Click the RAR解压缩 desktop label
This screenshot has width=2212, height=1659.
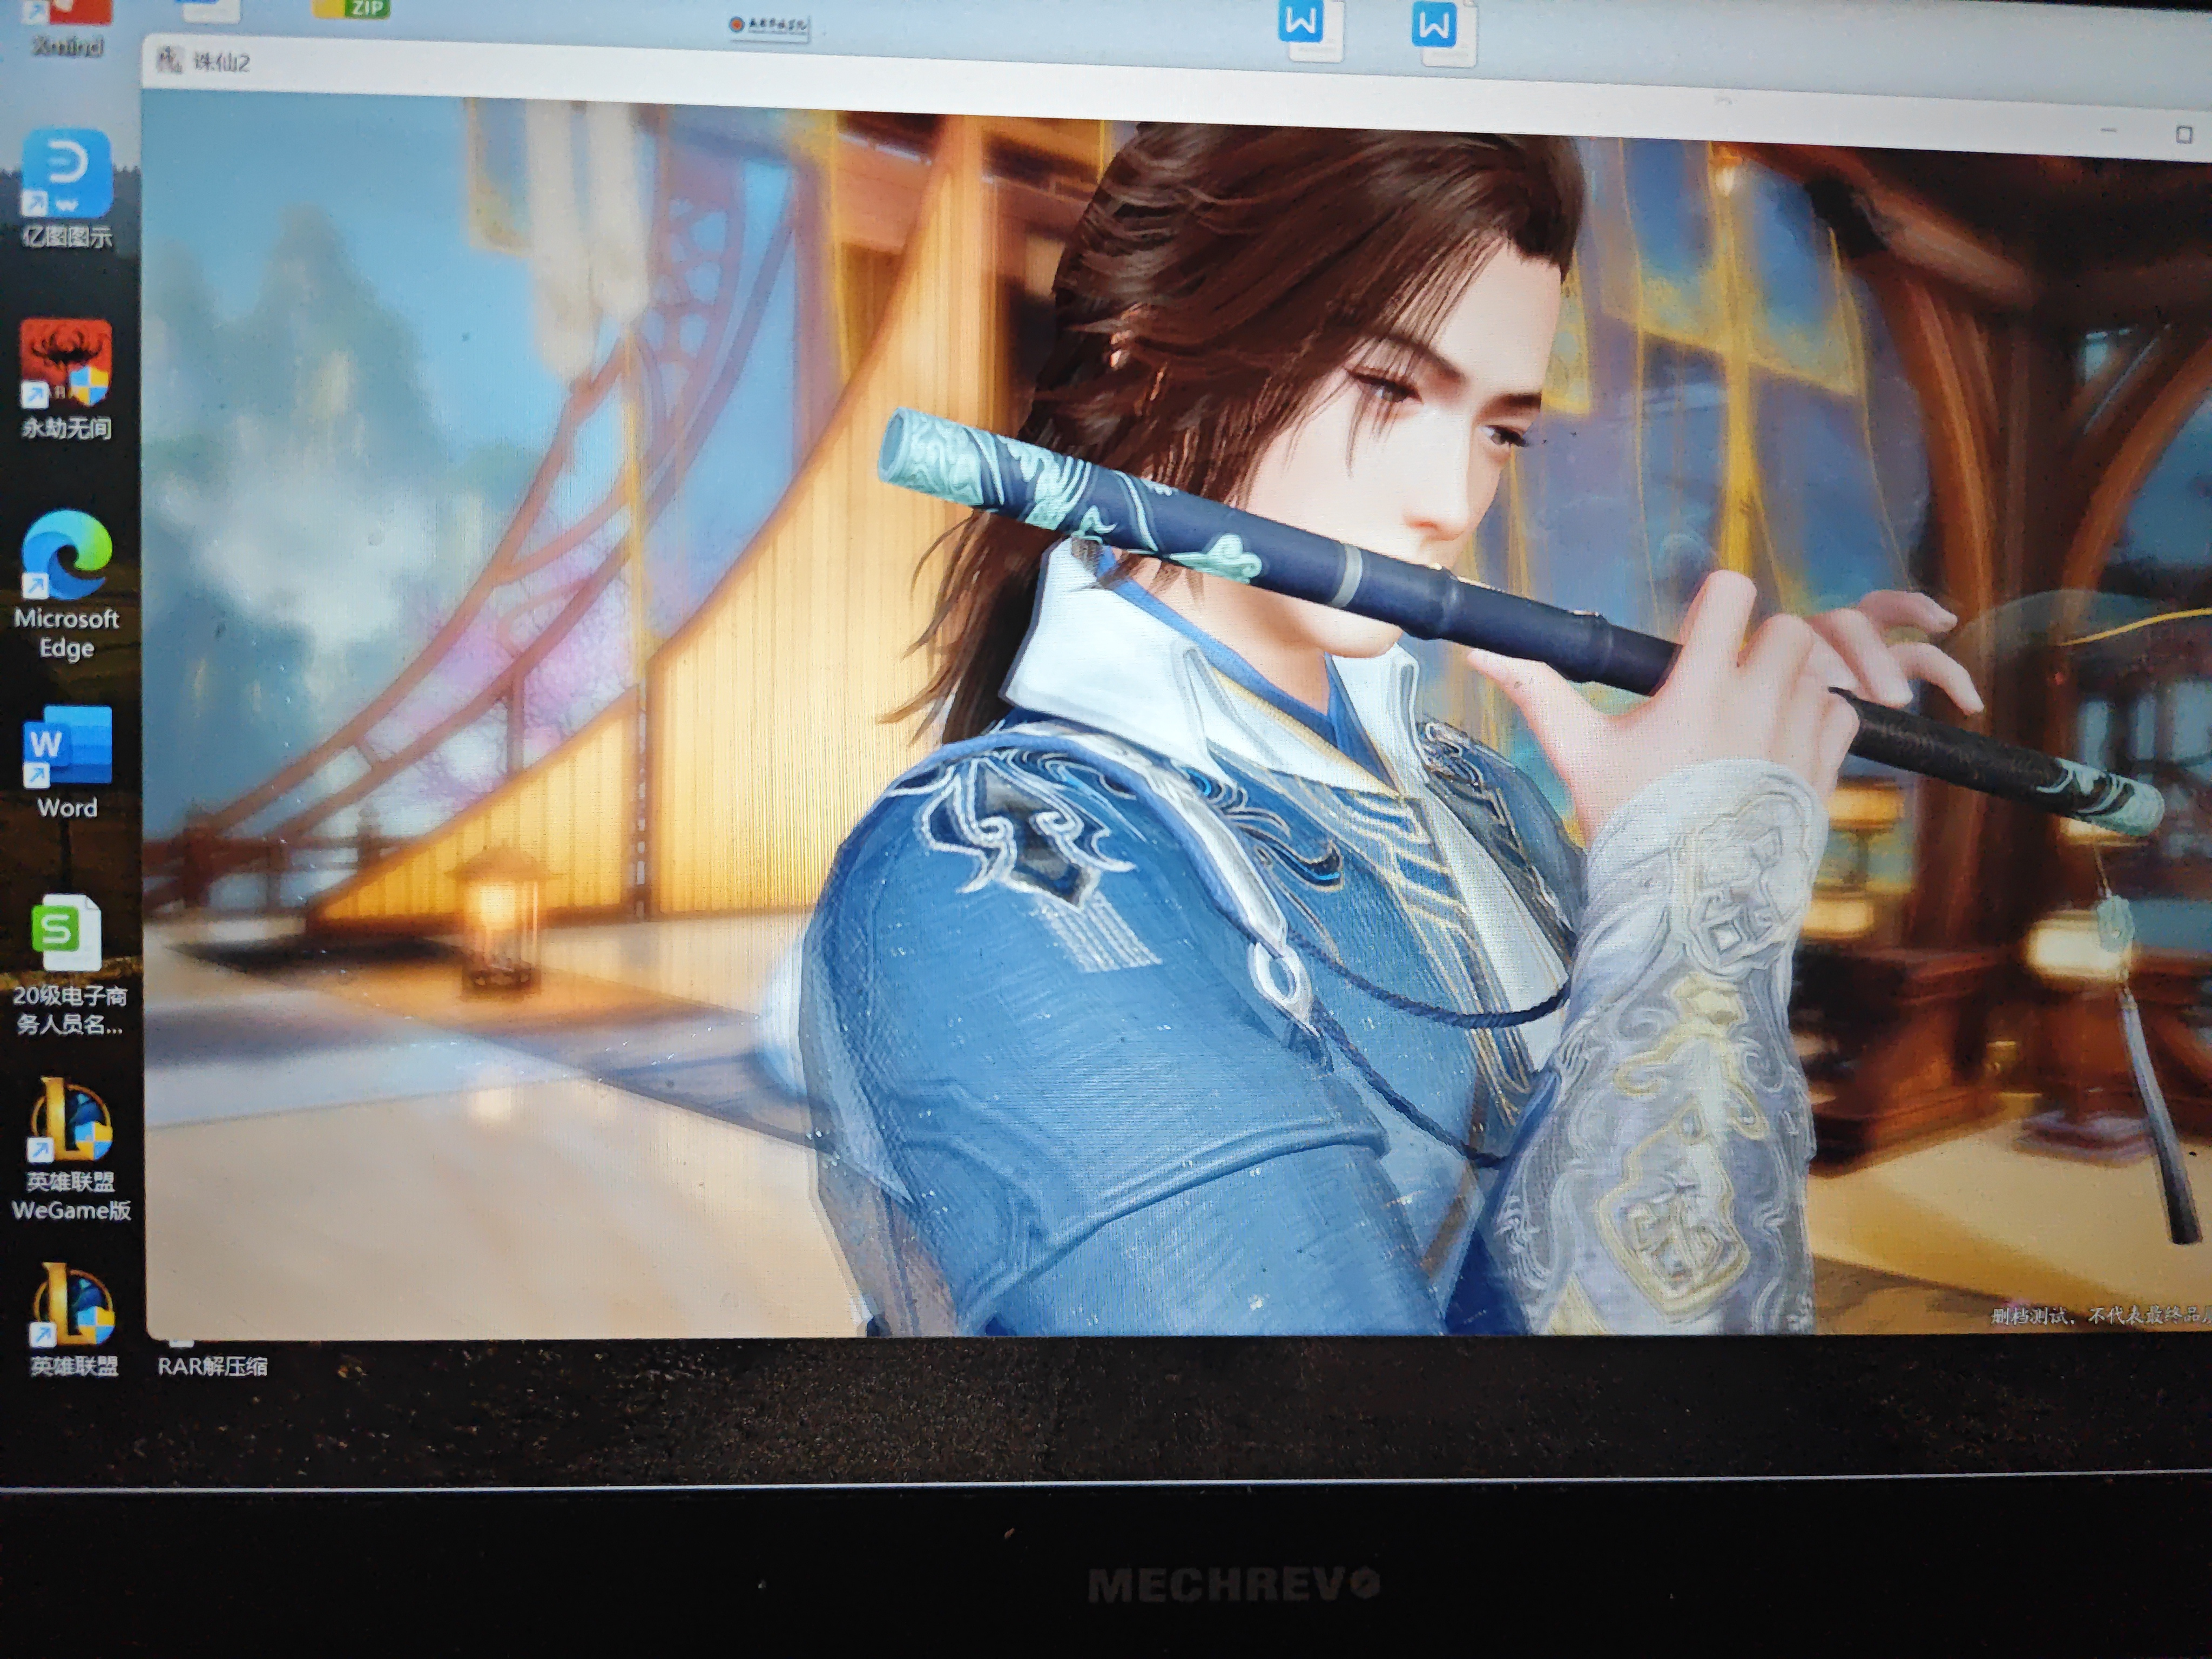pos(212,1366)
